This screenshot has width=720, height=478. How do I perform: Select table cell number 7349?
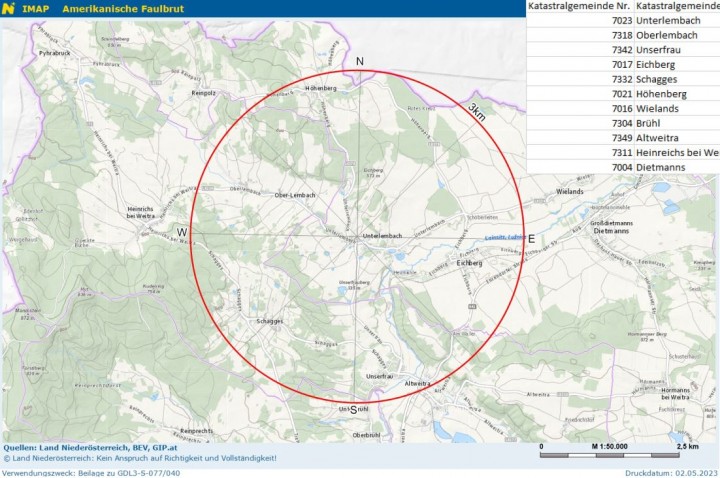pyautogui.click(x=622, y=138)
